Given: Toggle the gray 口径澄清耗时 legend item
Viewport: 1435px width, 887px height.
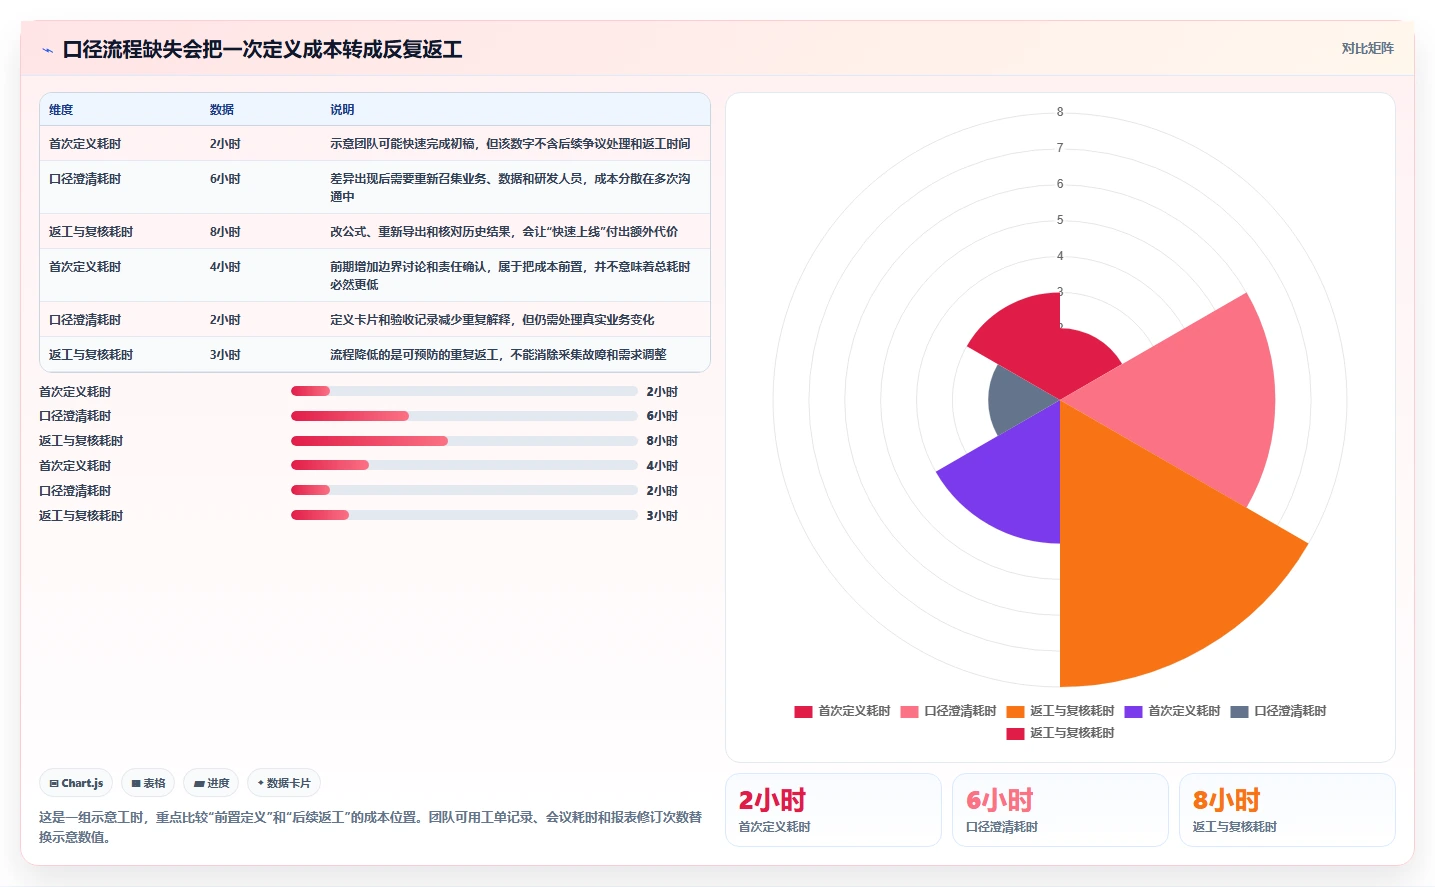Looking at the screenshot, I should tap(1278, 711).
